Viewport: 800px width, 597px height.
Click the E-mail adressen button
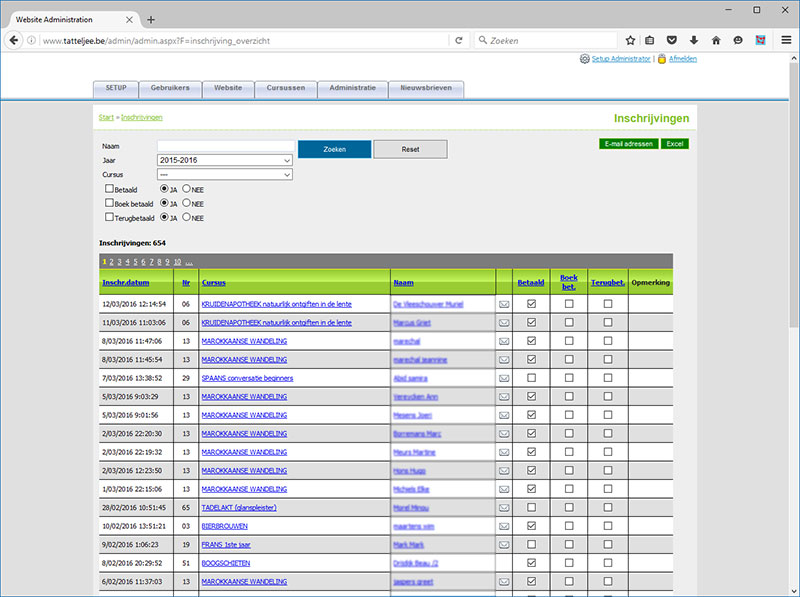coord(629,144)
